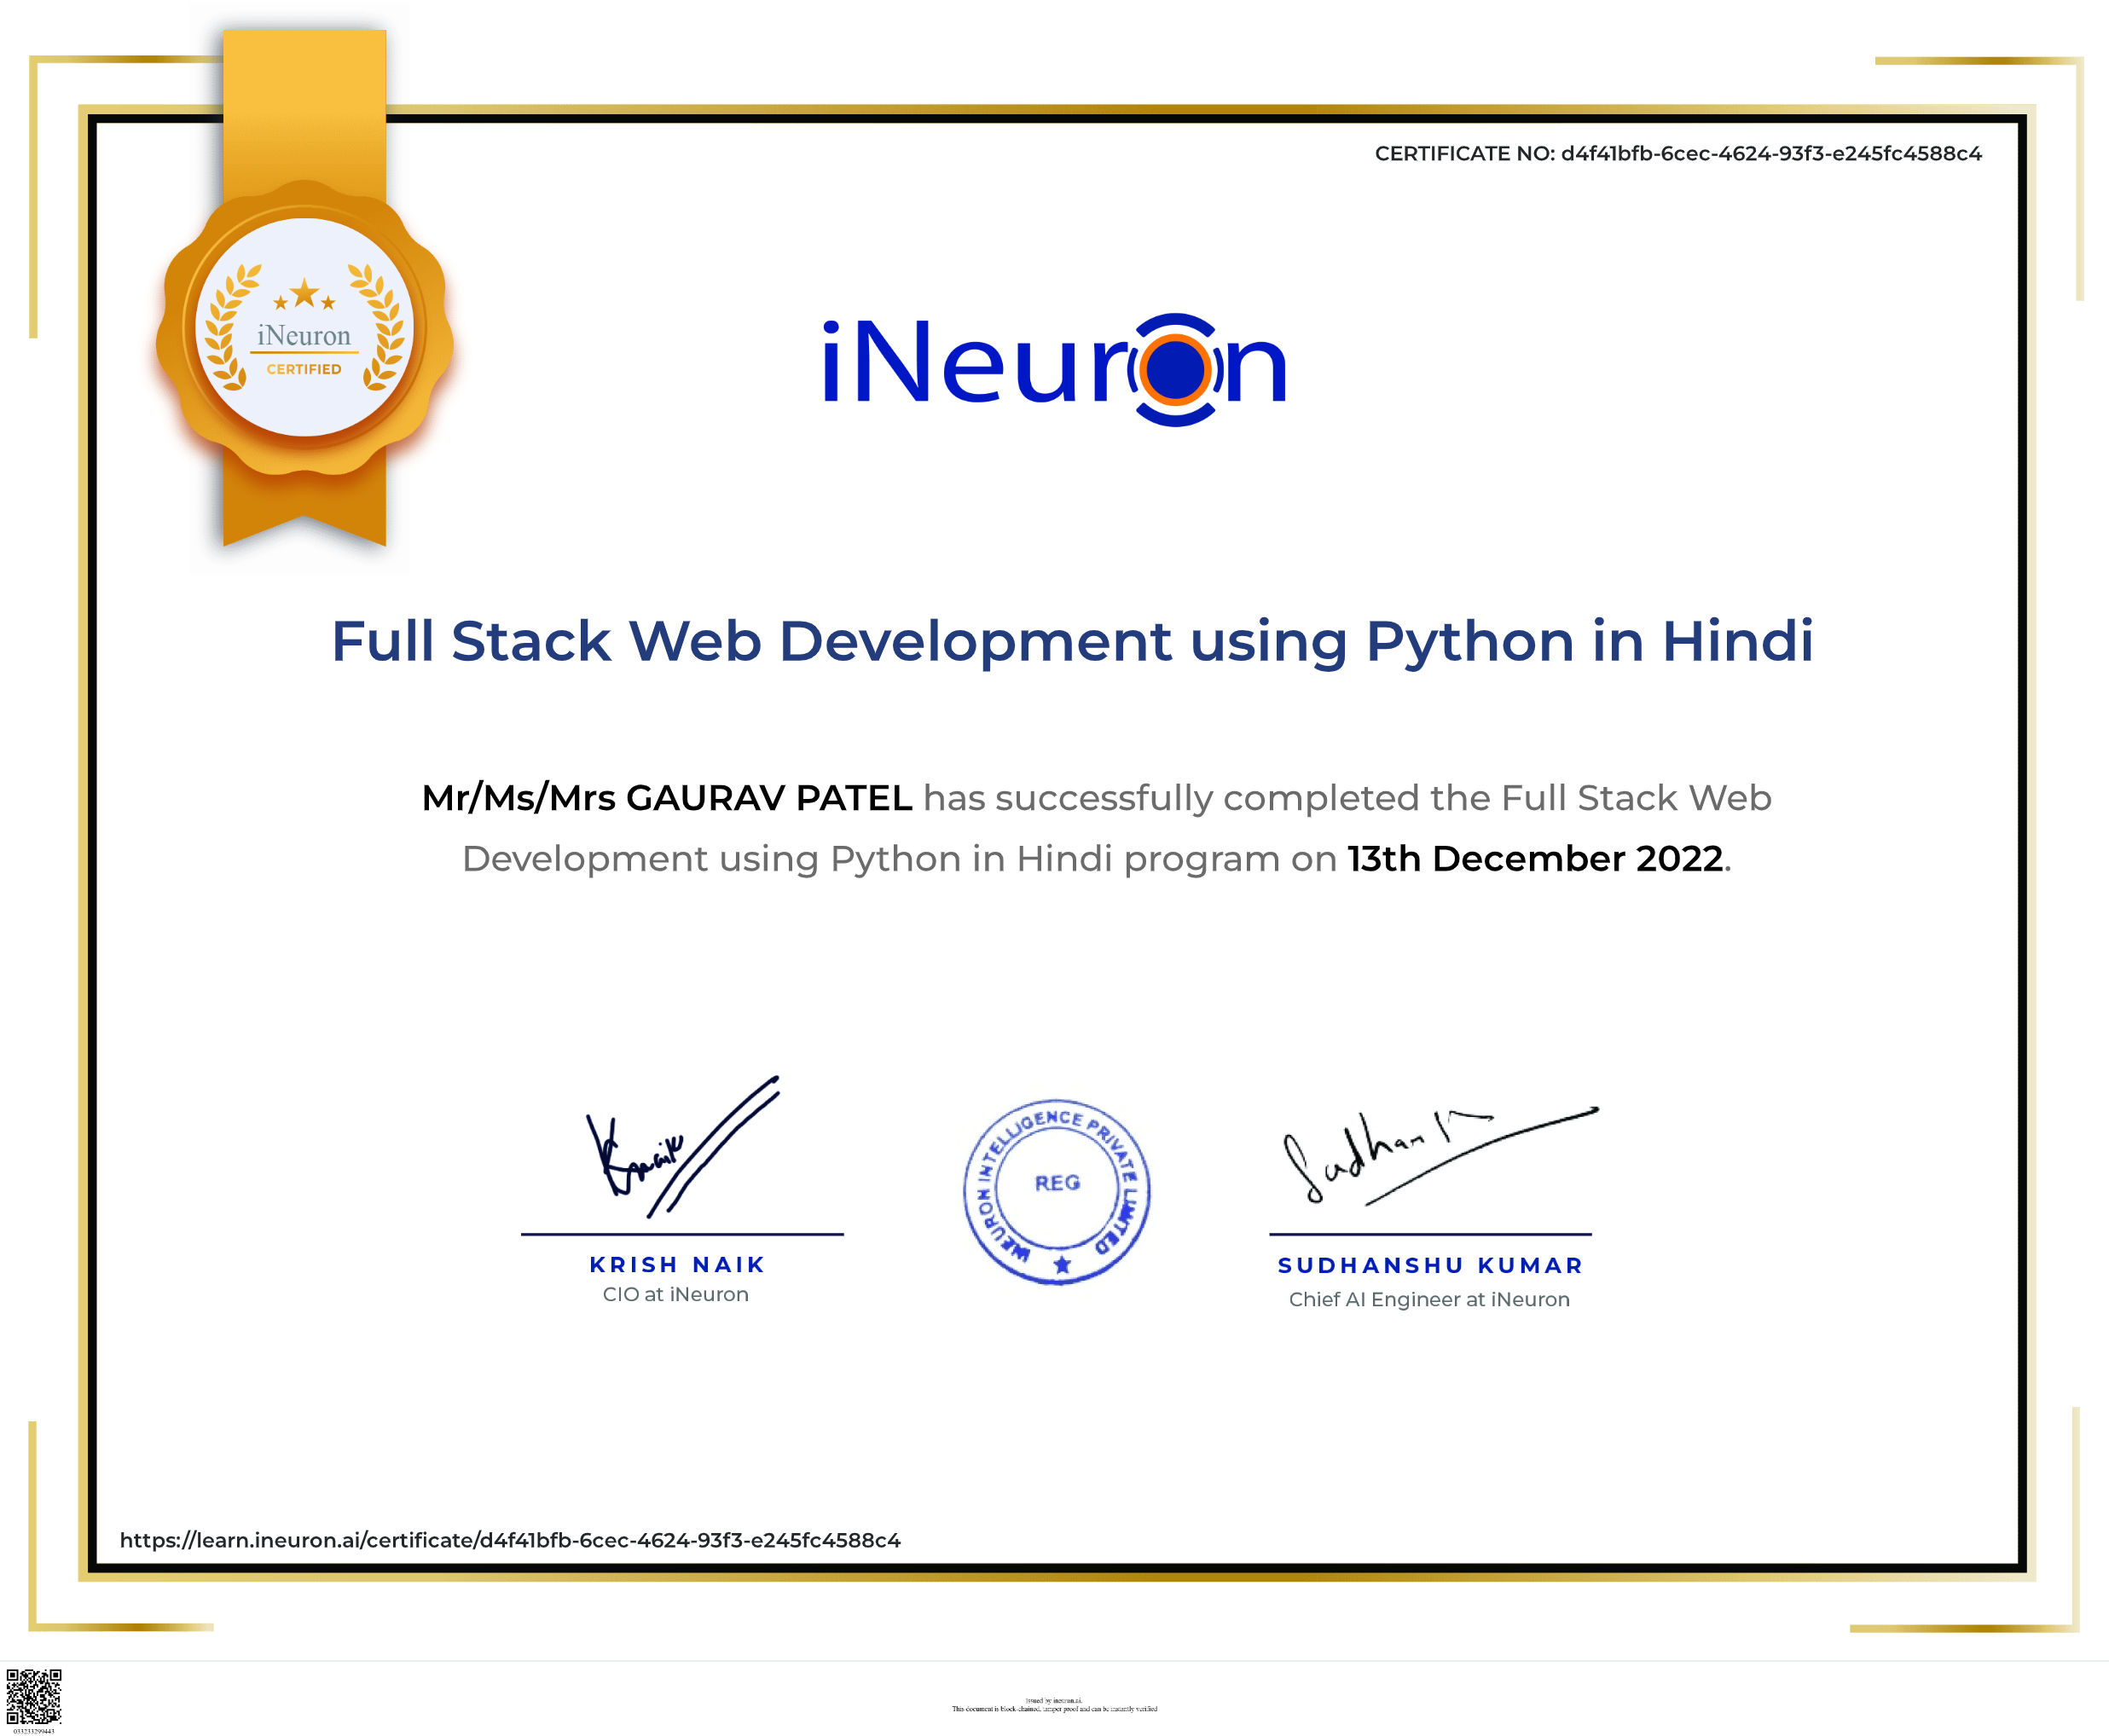Click the name SUDHANSHU KUMAR
This screenshot has height=1736, width=2109.
(x=1430, y=1266)
